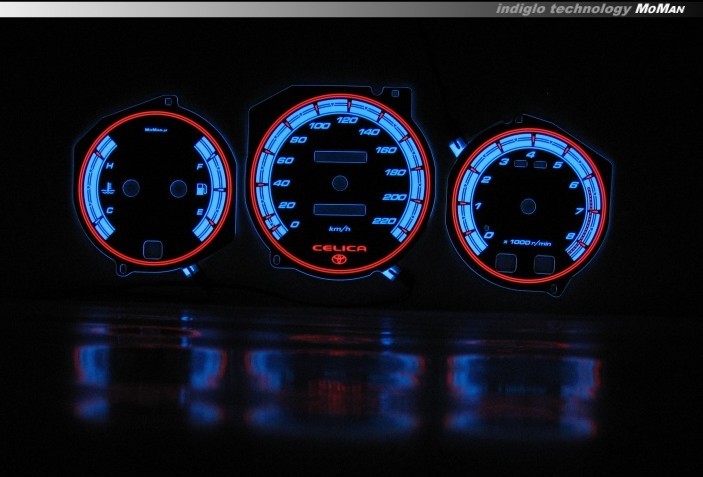Image resolution: width=703 pixels, height=477 pixels.
Task: Click the temperature gauge needle hub
Action: 131,188
